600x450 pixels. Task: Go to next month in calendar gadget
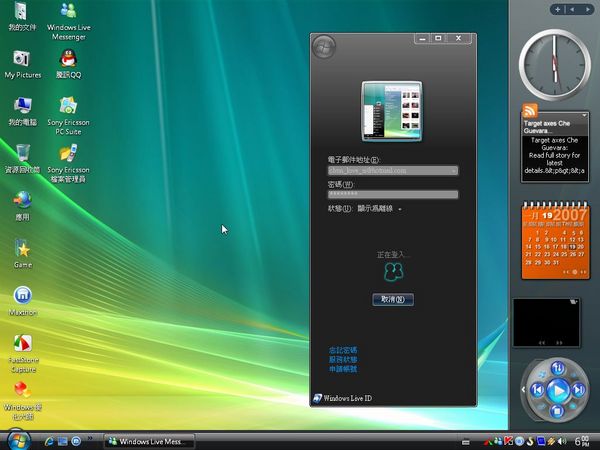click(x=583, y=272)
